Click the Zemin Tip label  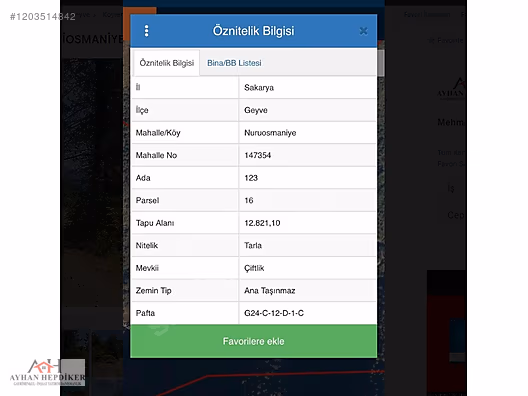pos(153,291)
